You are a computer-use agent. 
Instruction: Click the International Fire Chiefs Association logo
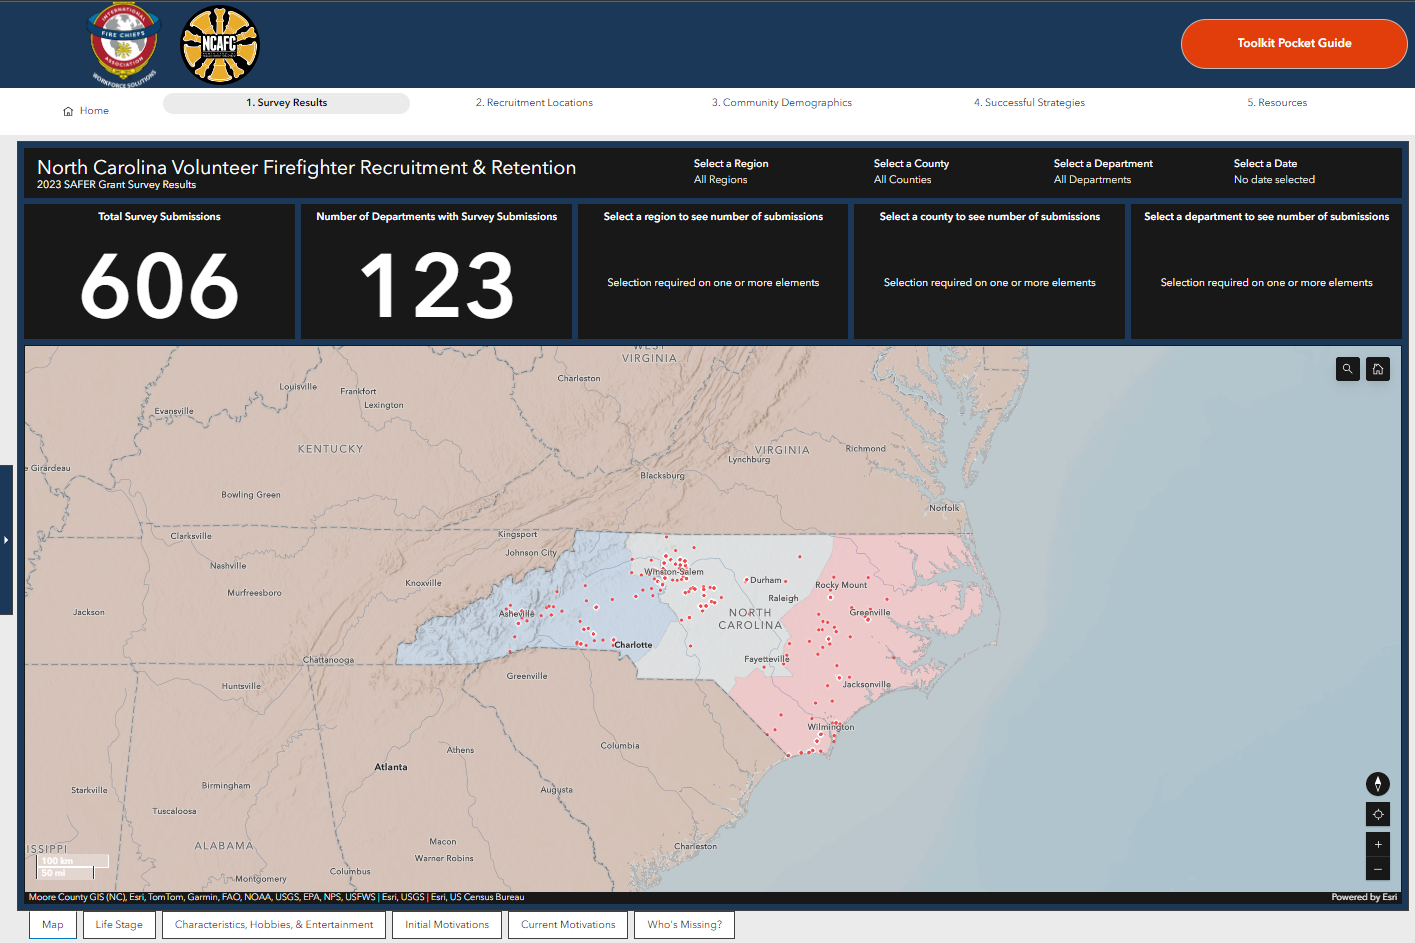coord(123,44)
